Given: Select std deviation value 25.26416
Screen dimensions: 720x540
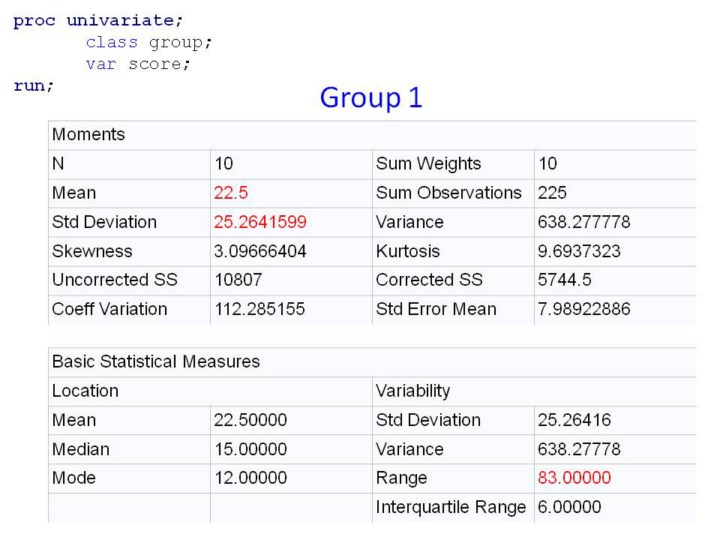Looking at the screenshot, I should (574, 420).
